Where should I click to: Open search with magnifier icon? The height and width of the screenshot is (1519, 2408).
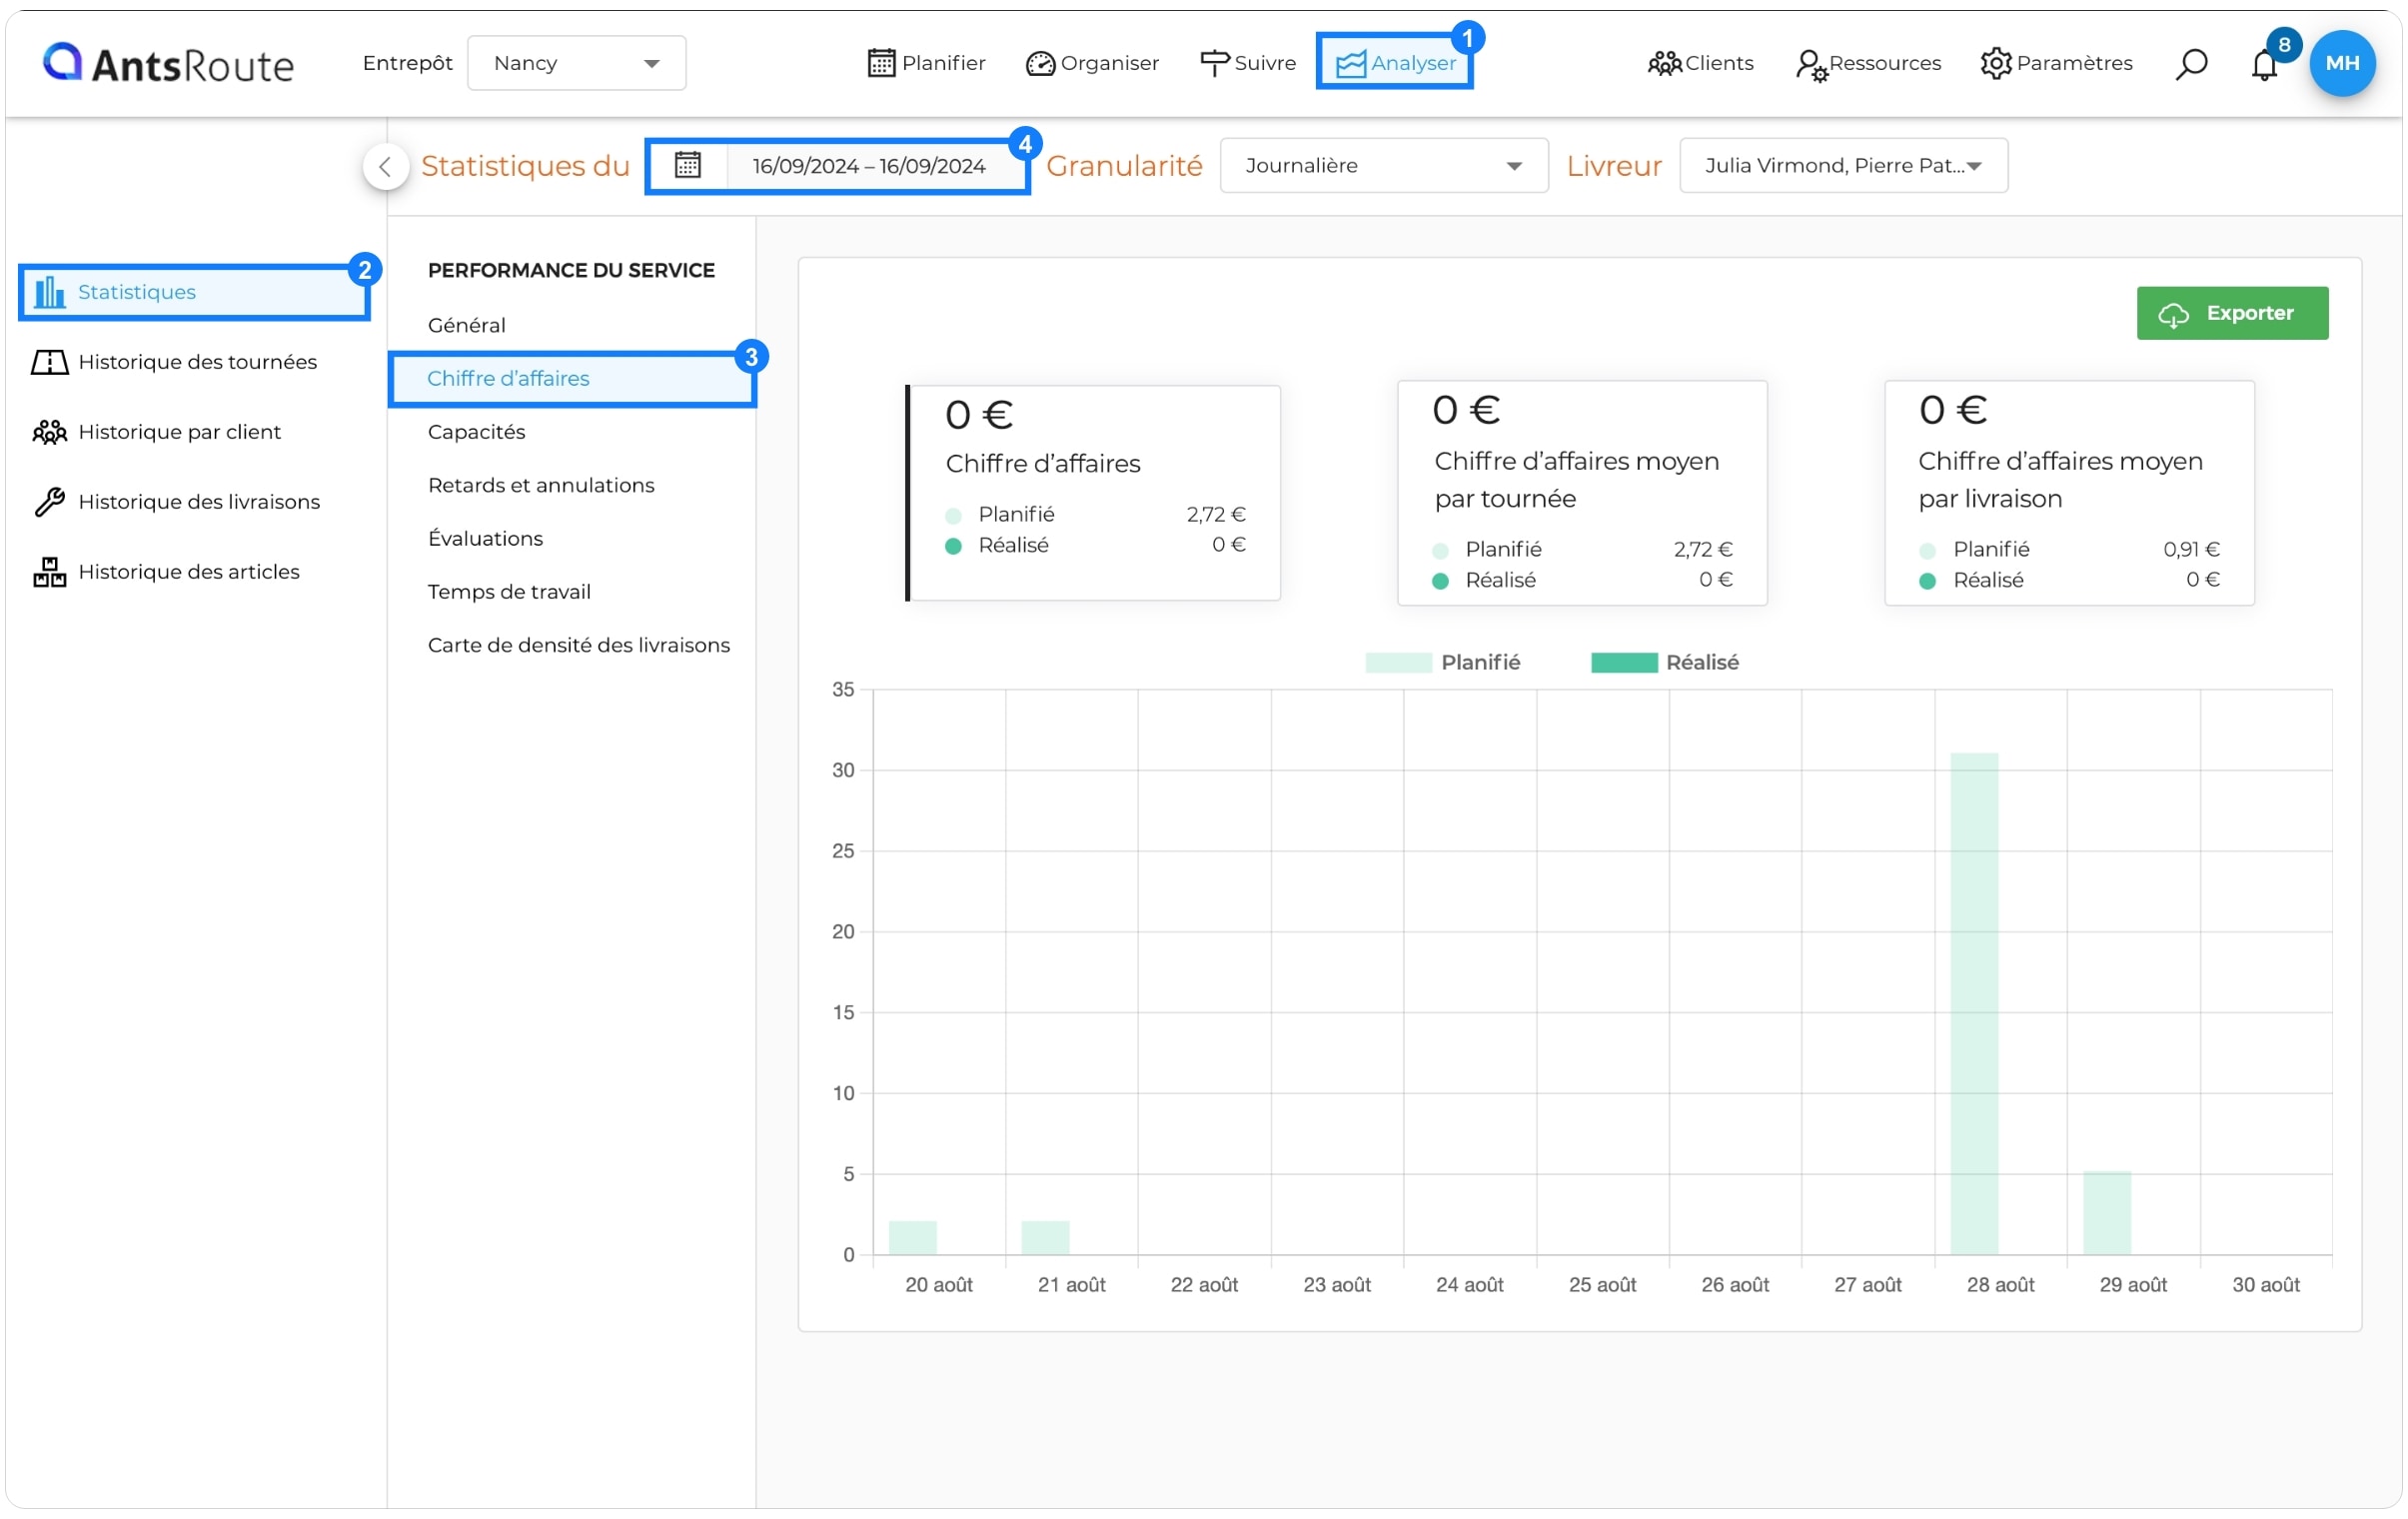[2190, 64]
